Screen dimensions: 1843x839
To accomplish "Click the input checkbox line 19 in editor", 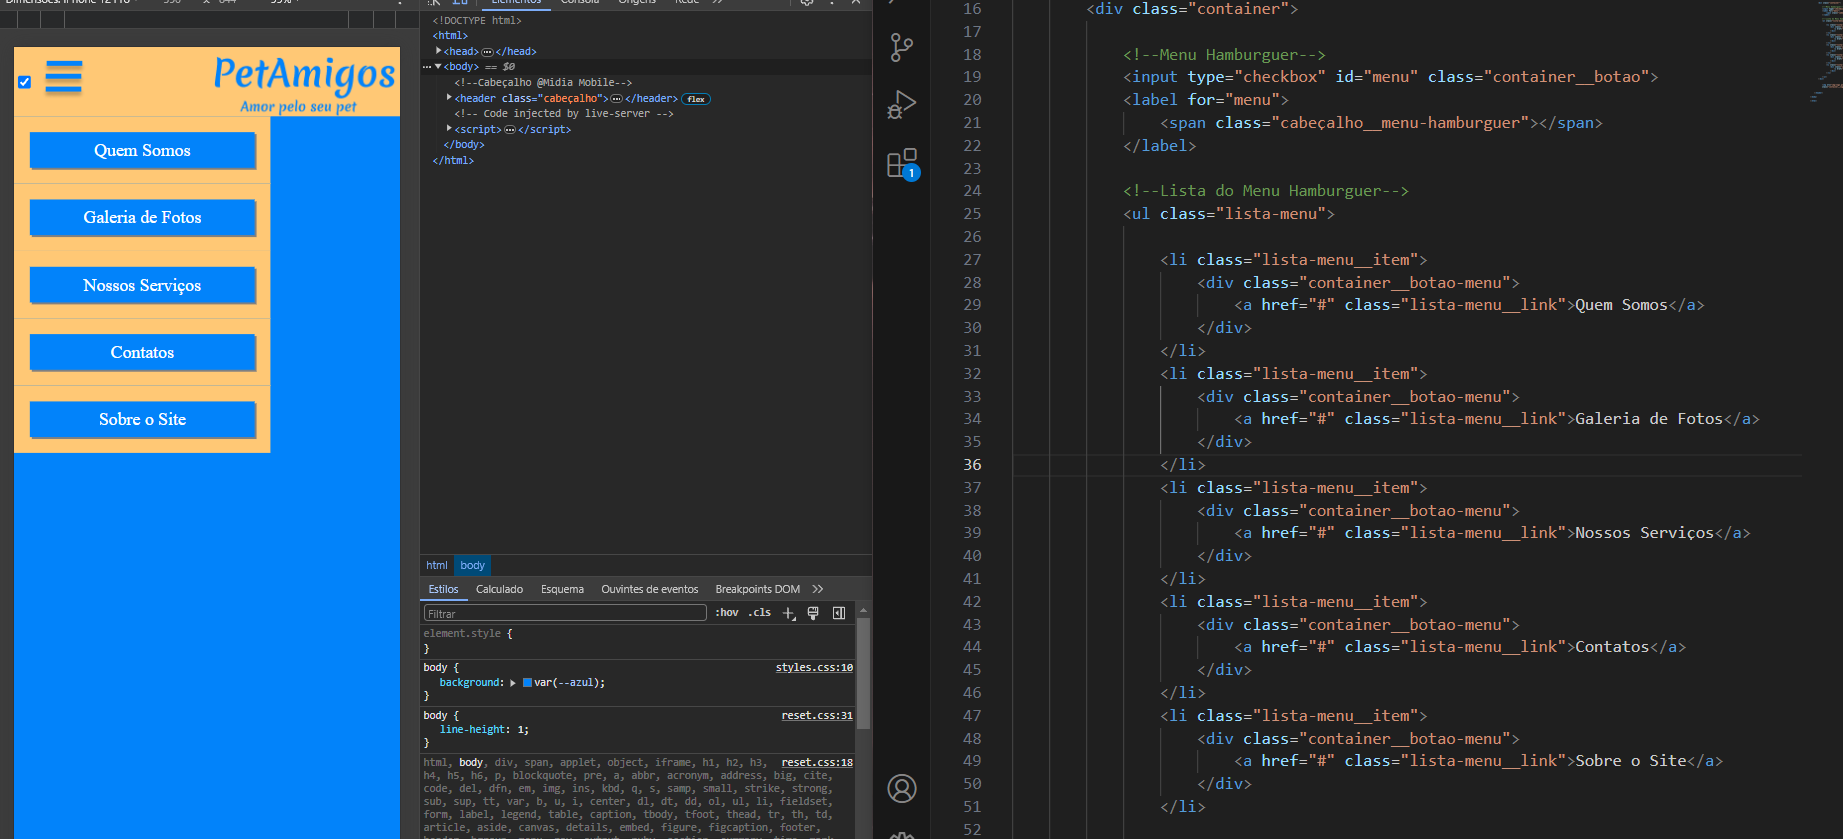I will coord(1390,77).
